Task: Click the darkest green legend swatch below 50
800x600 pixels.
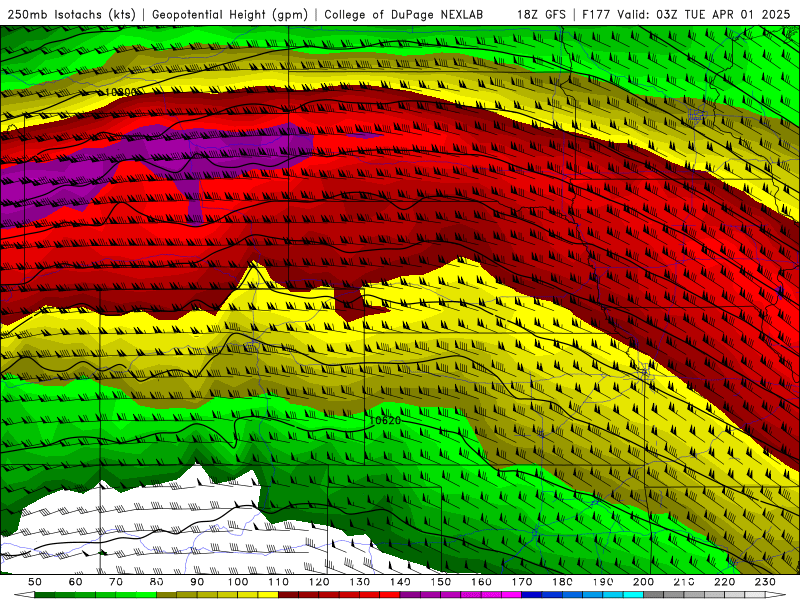Action: [45, 595]
